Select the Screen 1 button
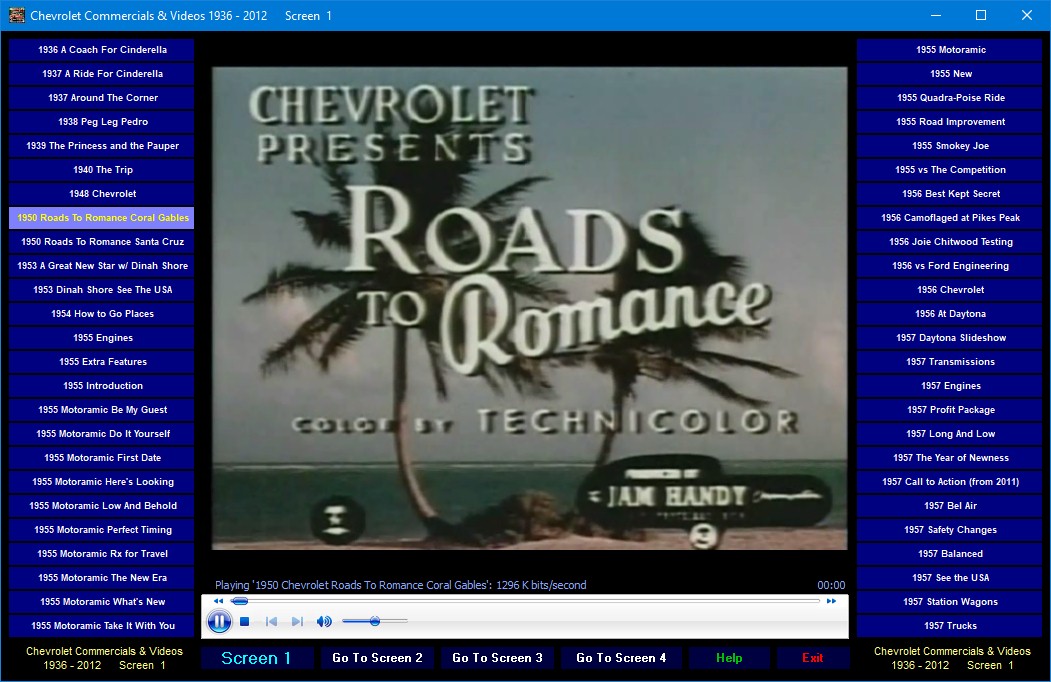Screen dimensions: 1051x682 coord(256,658)
